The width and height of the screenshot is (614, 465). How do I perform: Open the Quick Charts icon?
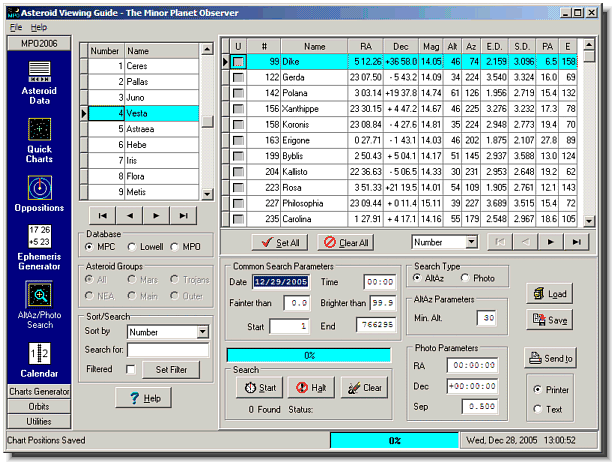[40, 129]
